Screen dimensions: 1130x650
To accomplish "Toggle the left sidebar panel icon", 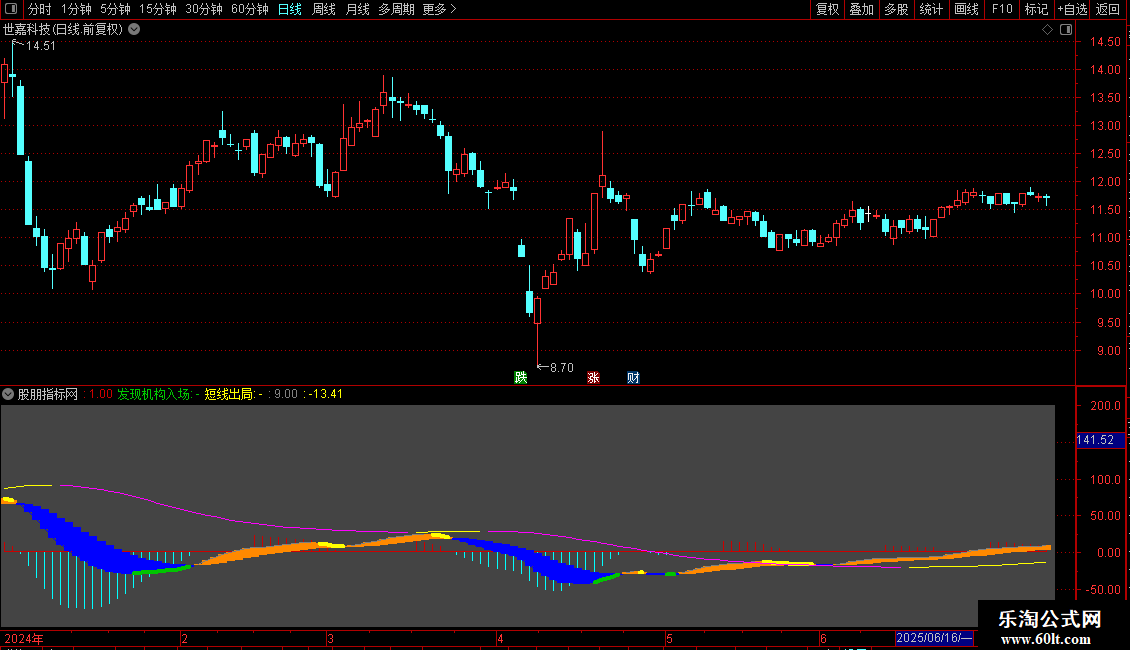I will (x=11, y=9).
